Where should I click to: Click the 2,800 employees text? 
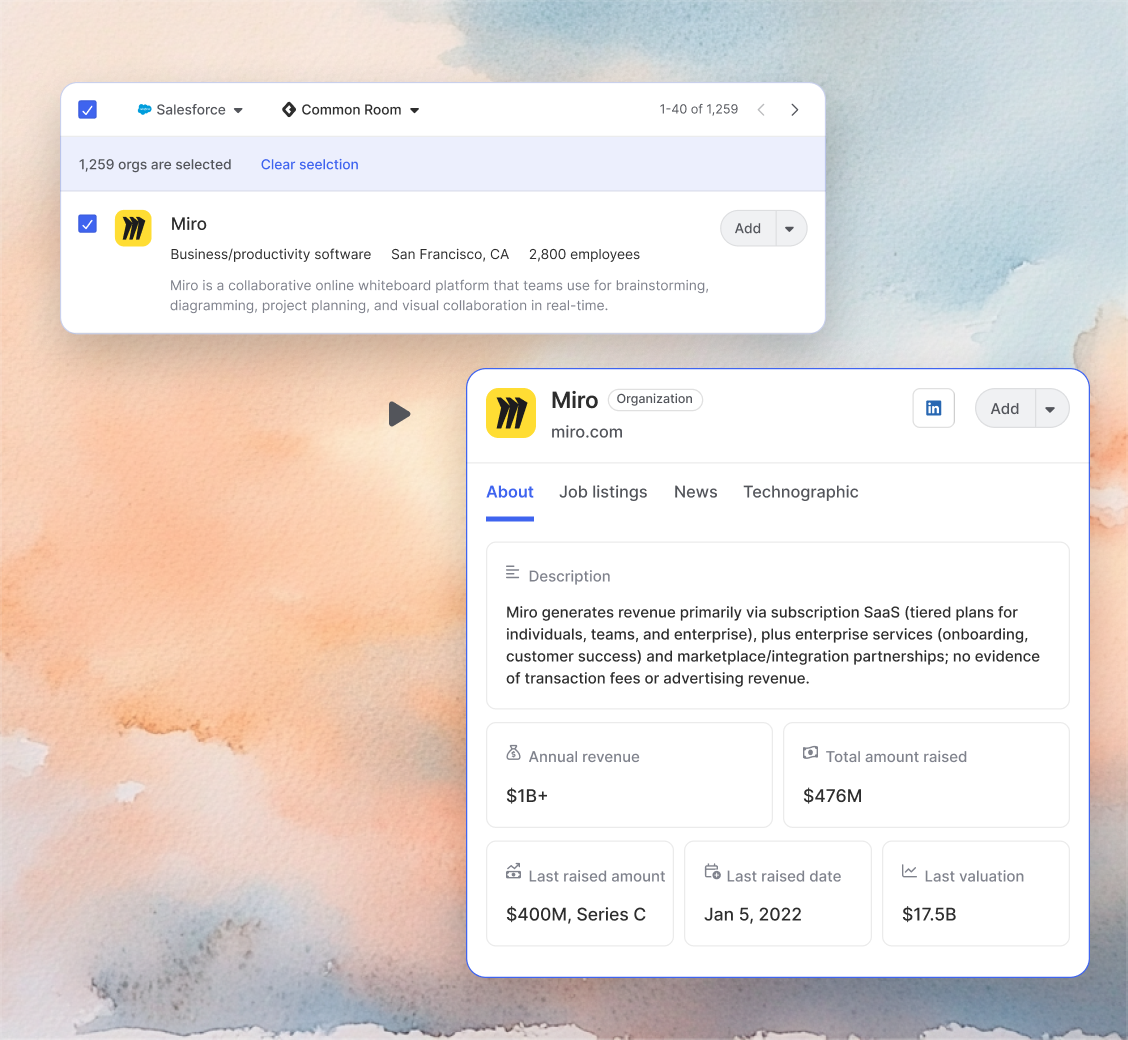(x=584, y=254)
